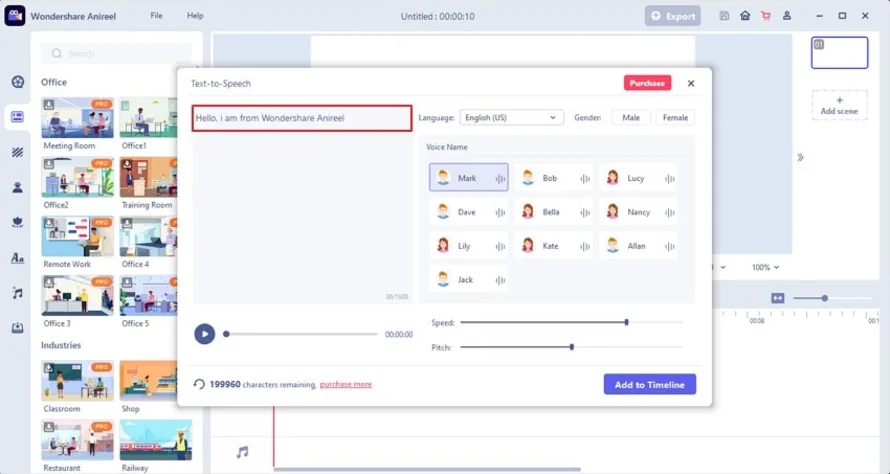
Task: Click the timeline zoom slider
Action: point(832,298)
